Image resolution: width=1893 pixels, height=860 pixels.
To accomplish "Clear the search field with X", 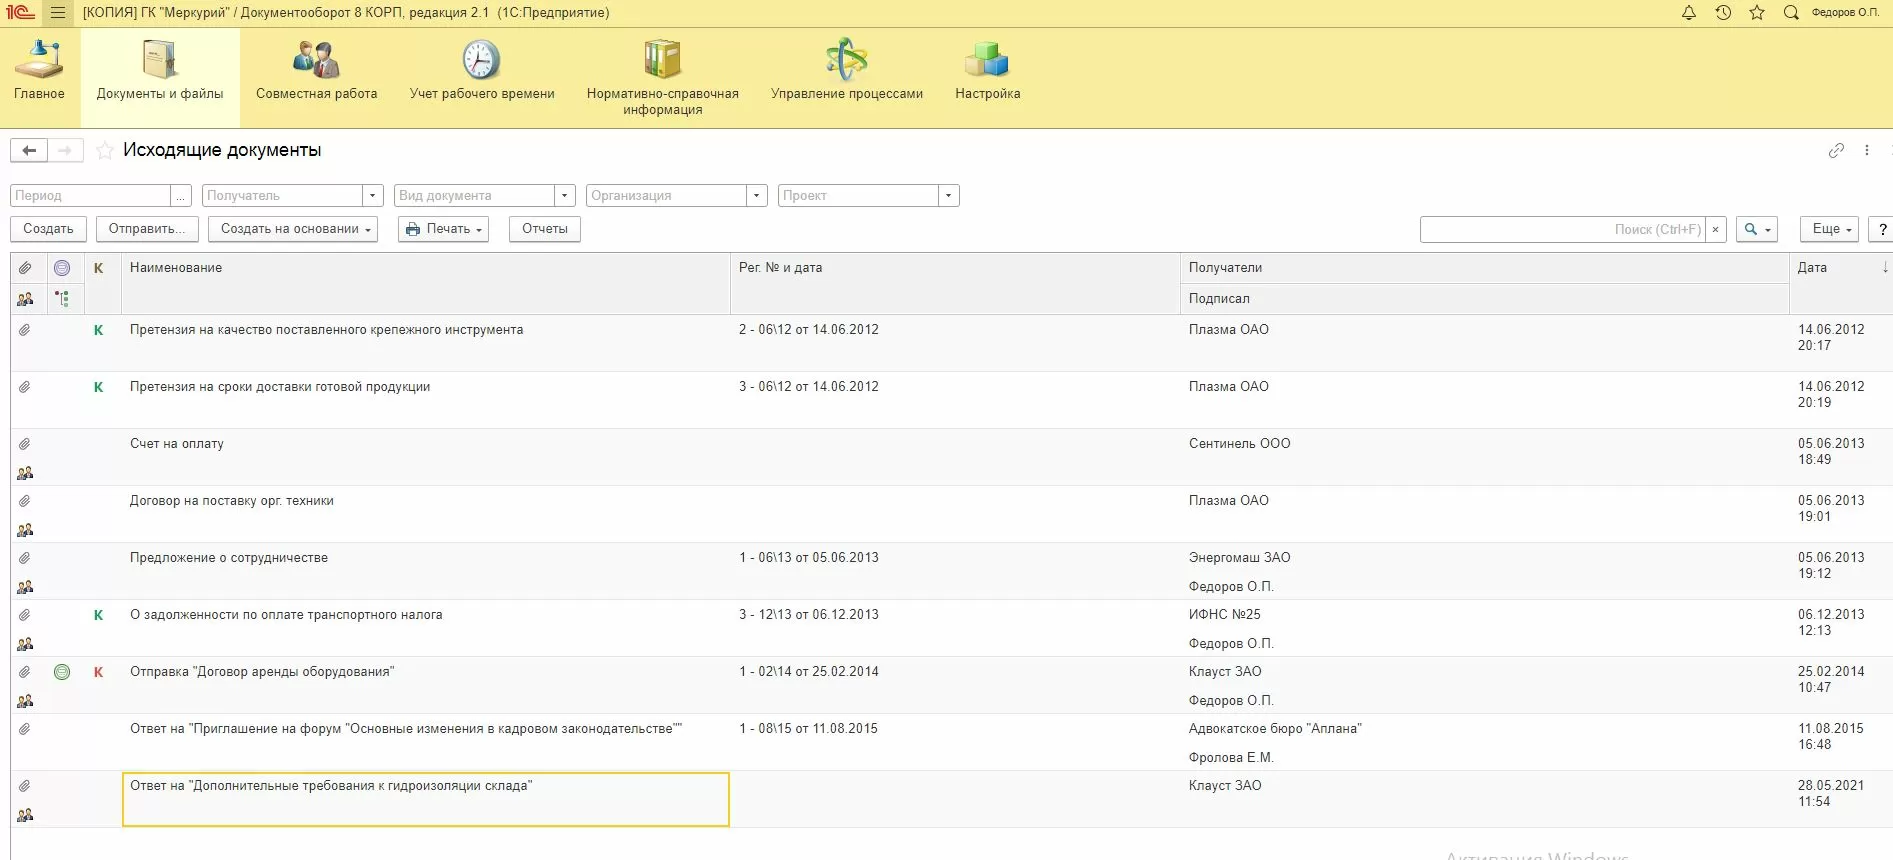I will click(x=1716, y=230).
